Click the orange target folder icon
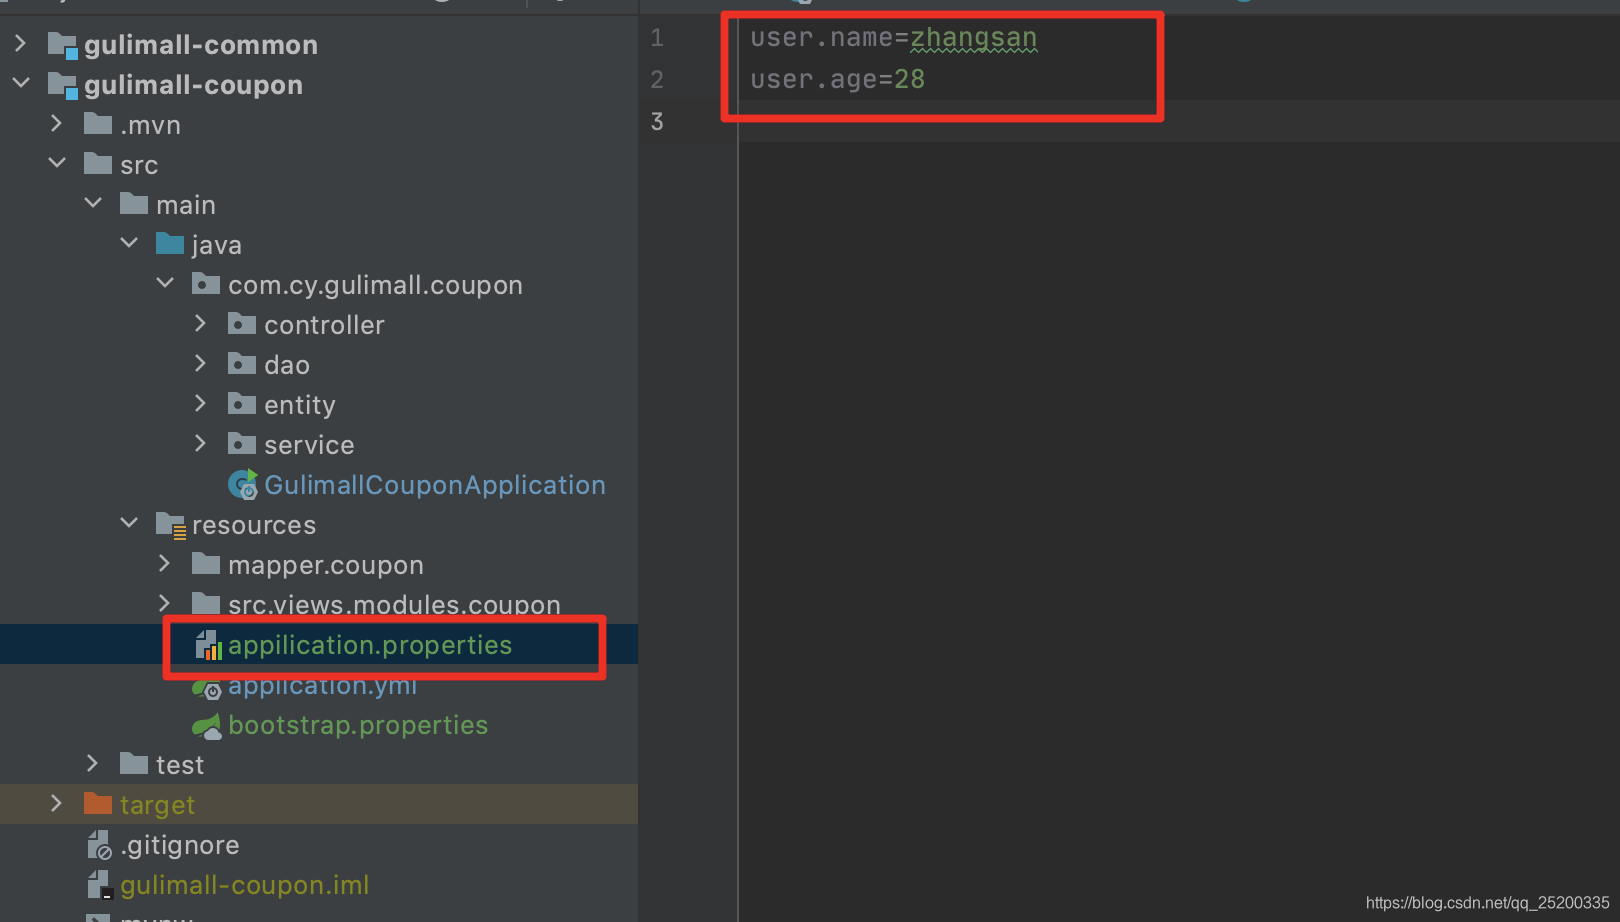Screen dimensions: 1620x922 click(x=98, y=804)
